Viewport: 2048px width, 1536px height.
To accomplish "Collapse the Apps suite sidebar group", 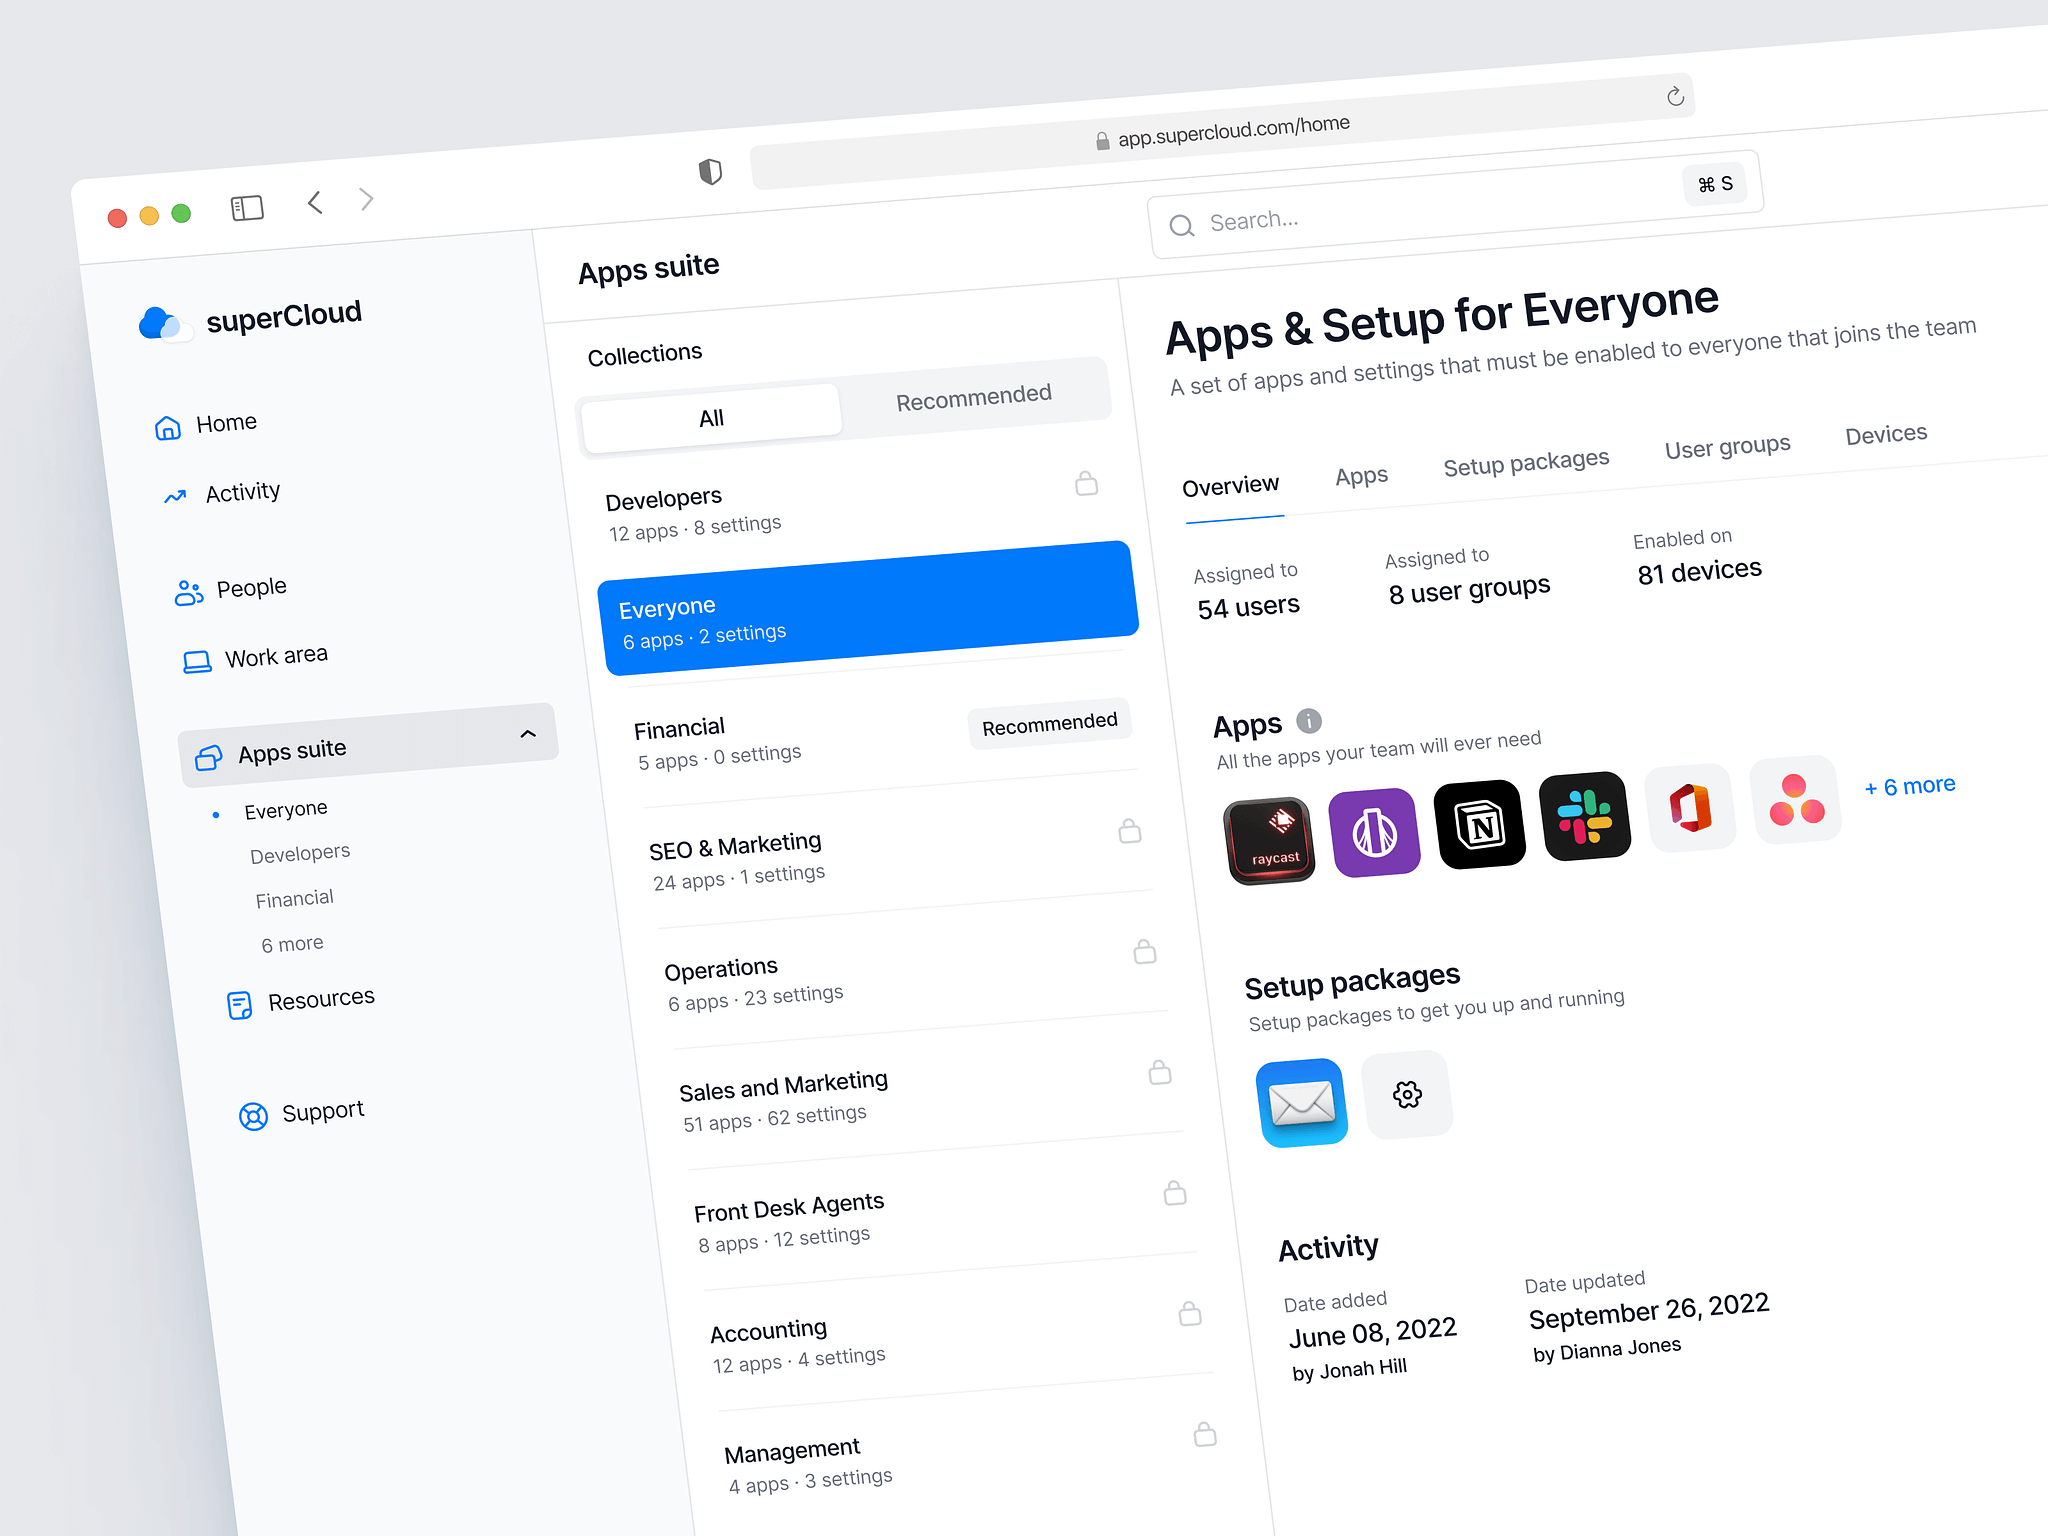I will (528, 734).
